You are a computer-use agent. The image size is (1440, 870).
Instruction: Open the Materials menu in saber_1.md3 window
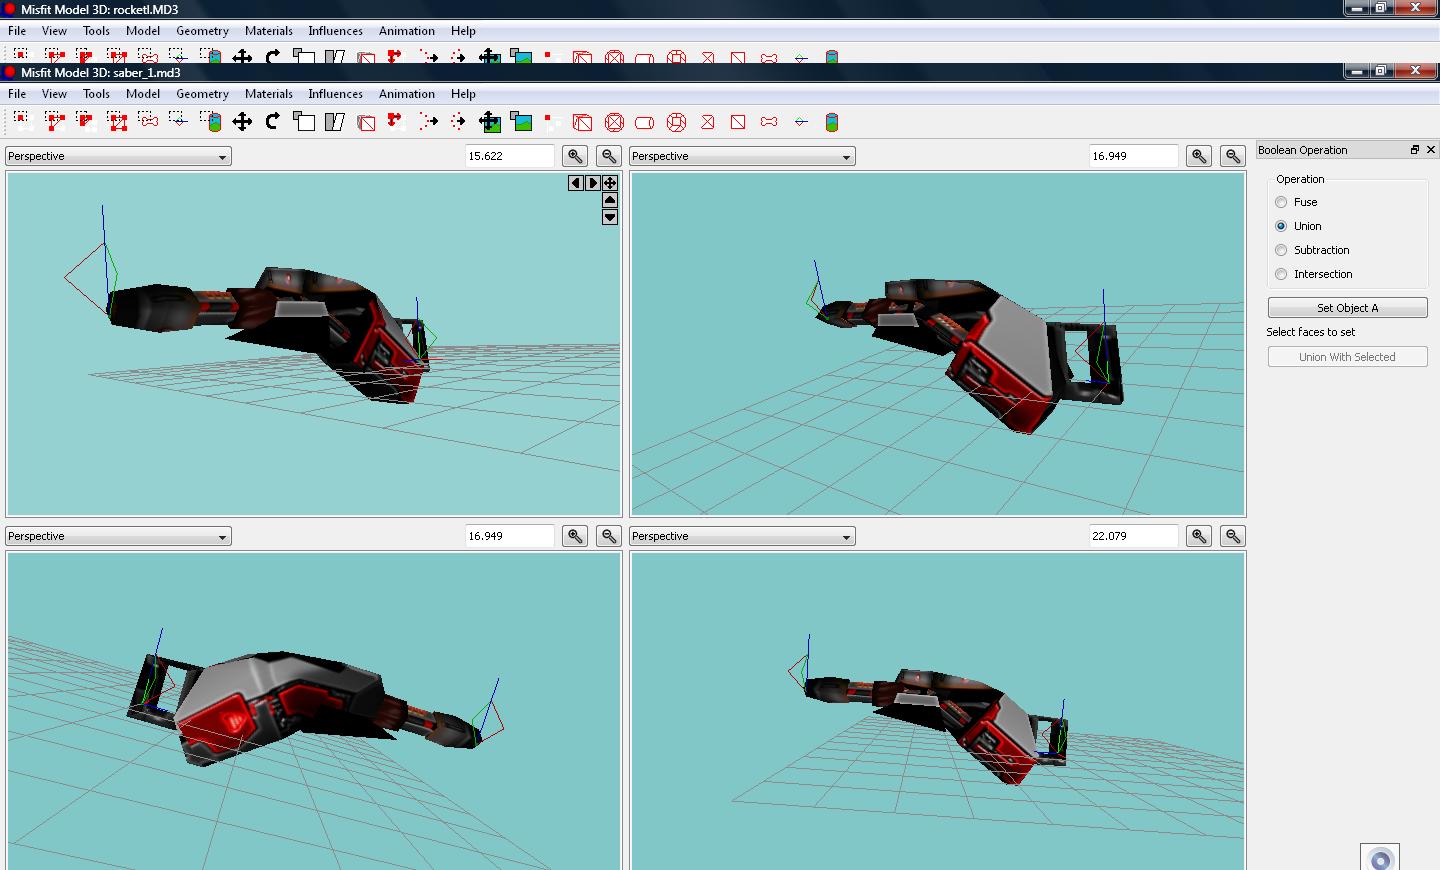(269, 94)
